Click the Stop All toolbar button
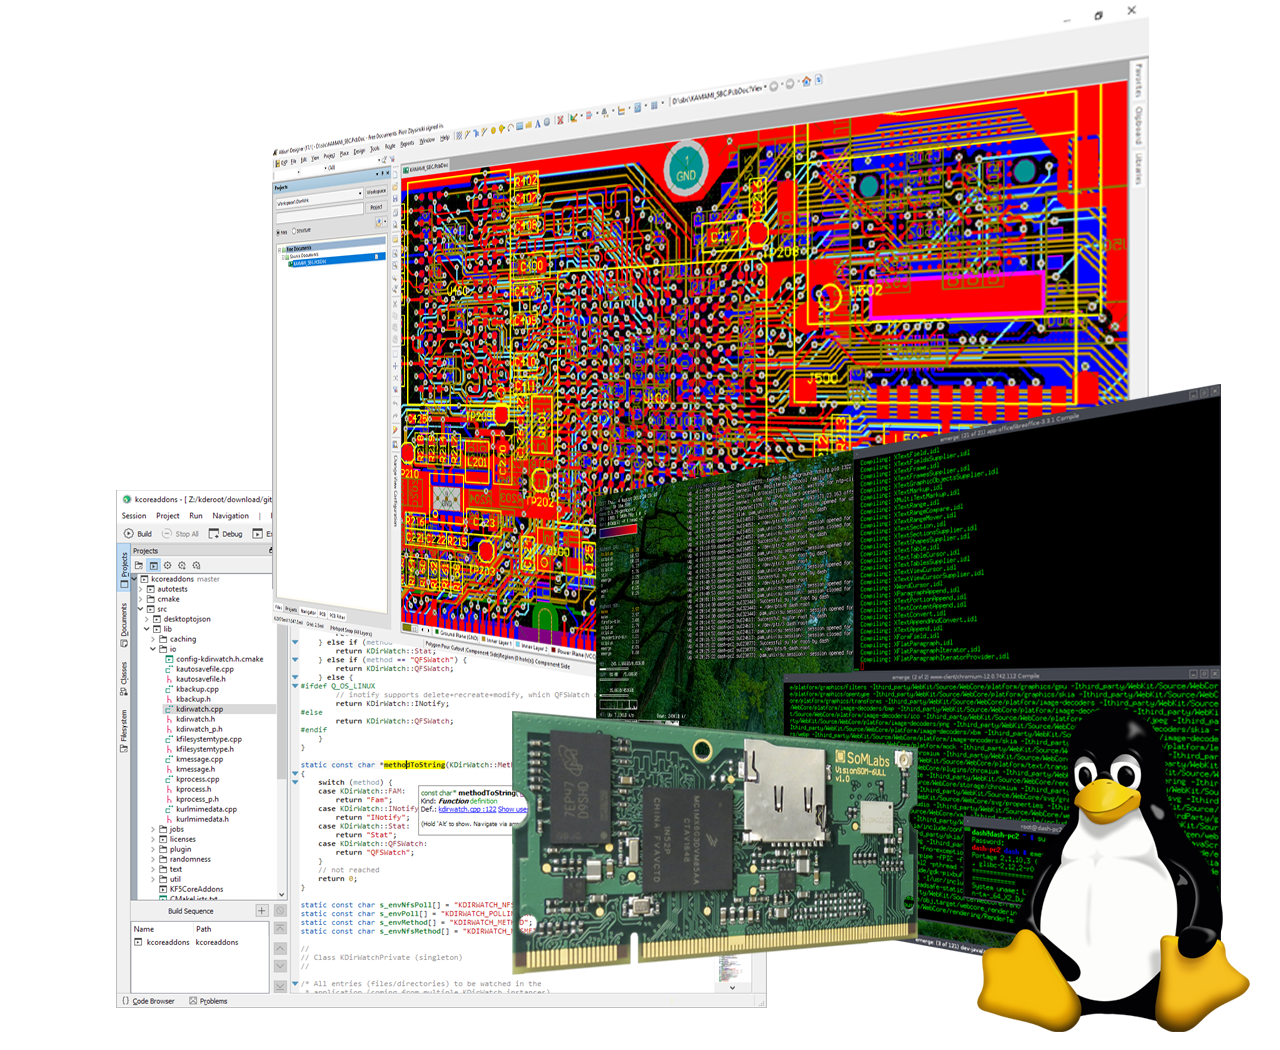This screenshot has width=1280, height=1050. [x=180, y=534]
